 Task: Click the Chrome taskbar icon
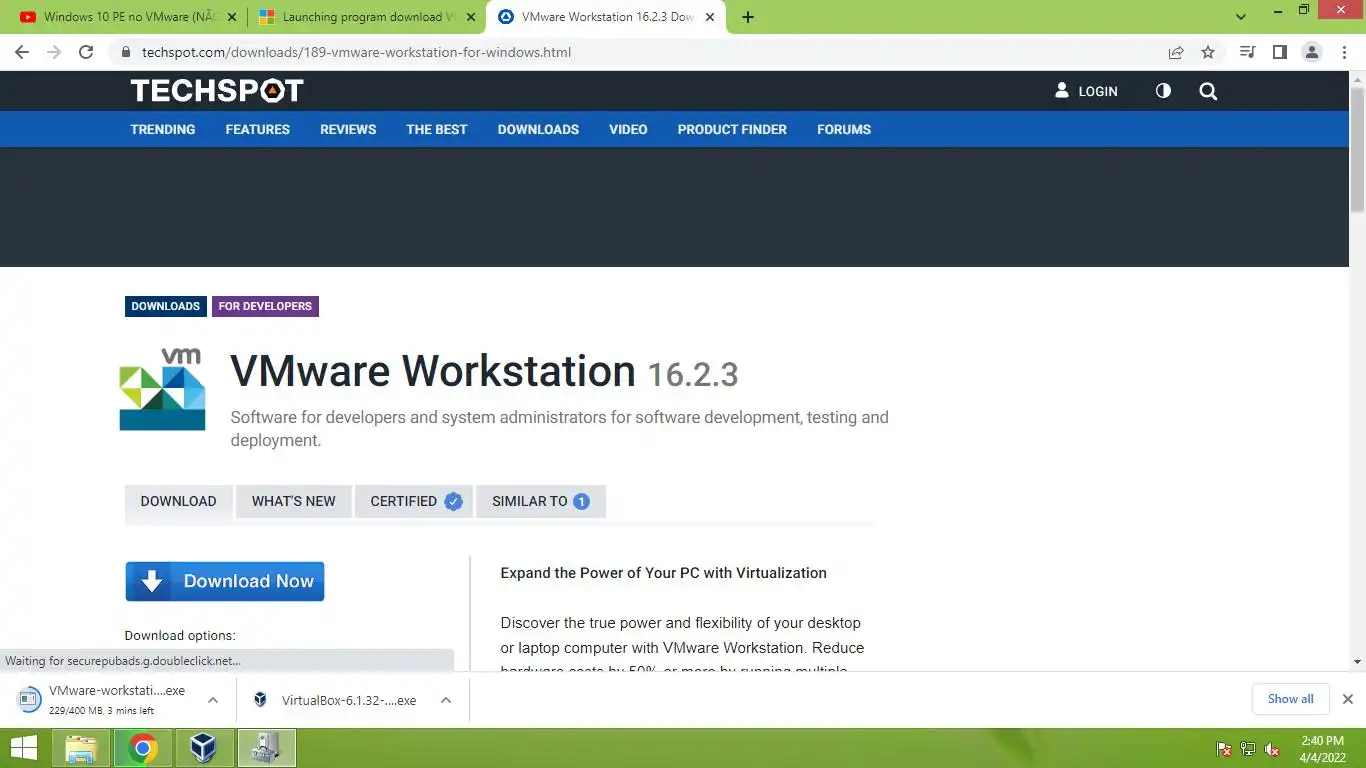click(143, 748)
